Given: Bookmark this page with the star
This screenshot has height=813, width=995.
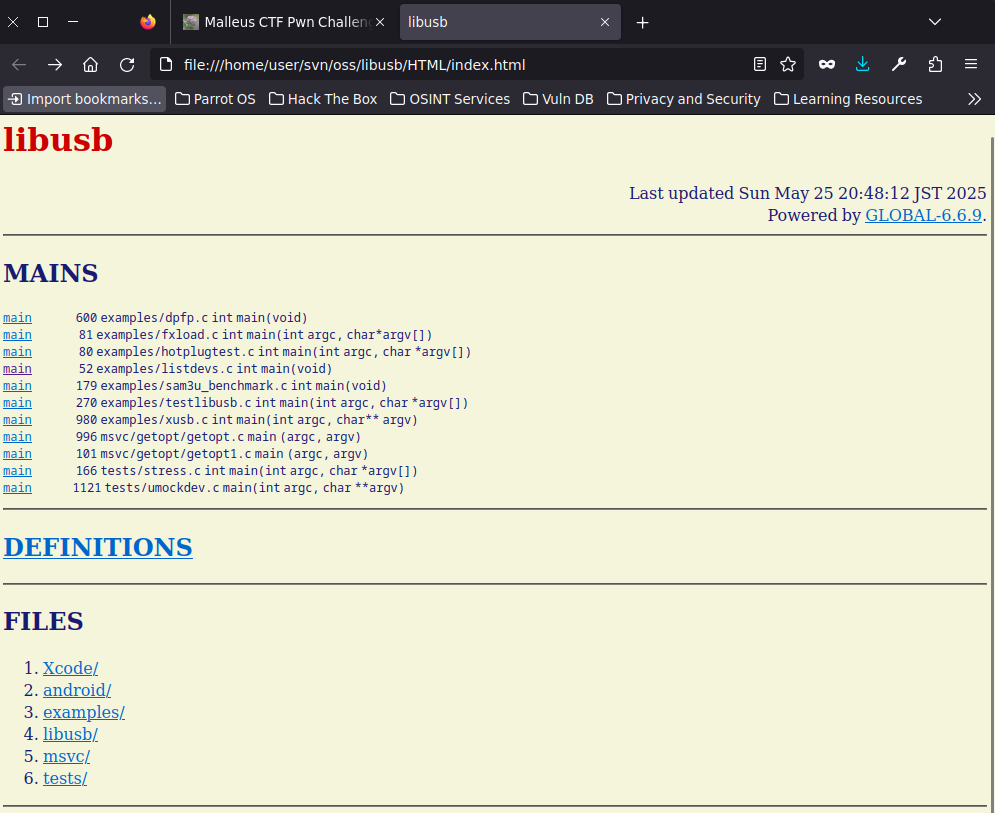Looking at the screenshot, I should click(788, 63).
